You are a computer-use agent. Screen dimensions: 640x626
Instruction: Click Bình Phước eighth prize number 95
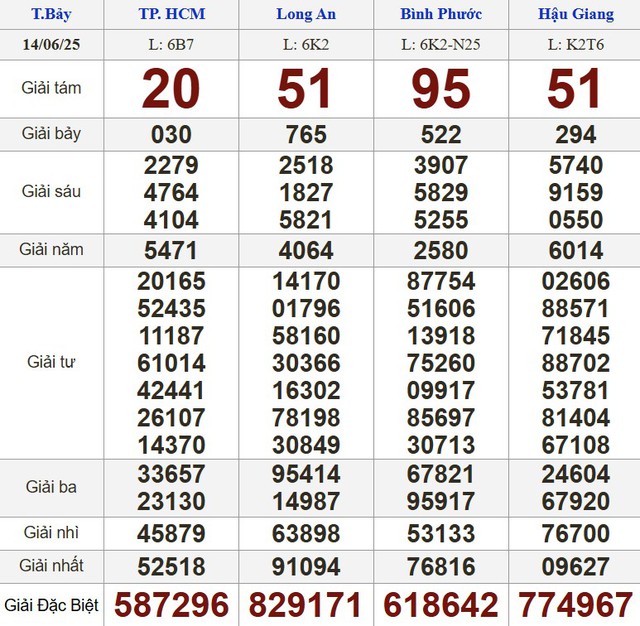click(x=441, y=89)
